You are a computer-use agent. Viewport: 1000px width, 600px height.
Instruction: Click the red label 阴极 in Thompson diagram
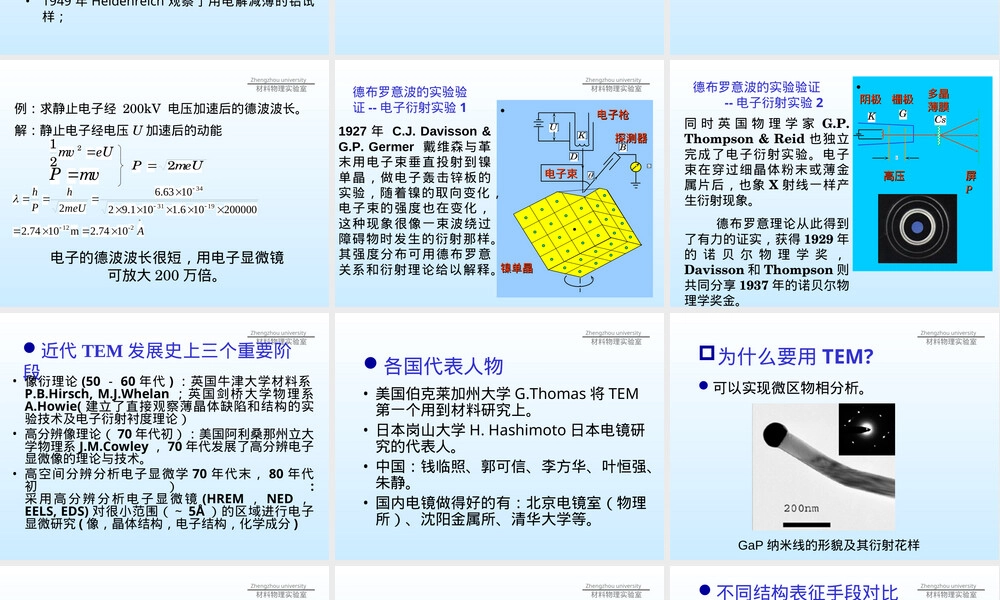point(870,99)
